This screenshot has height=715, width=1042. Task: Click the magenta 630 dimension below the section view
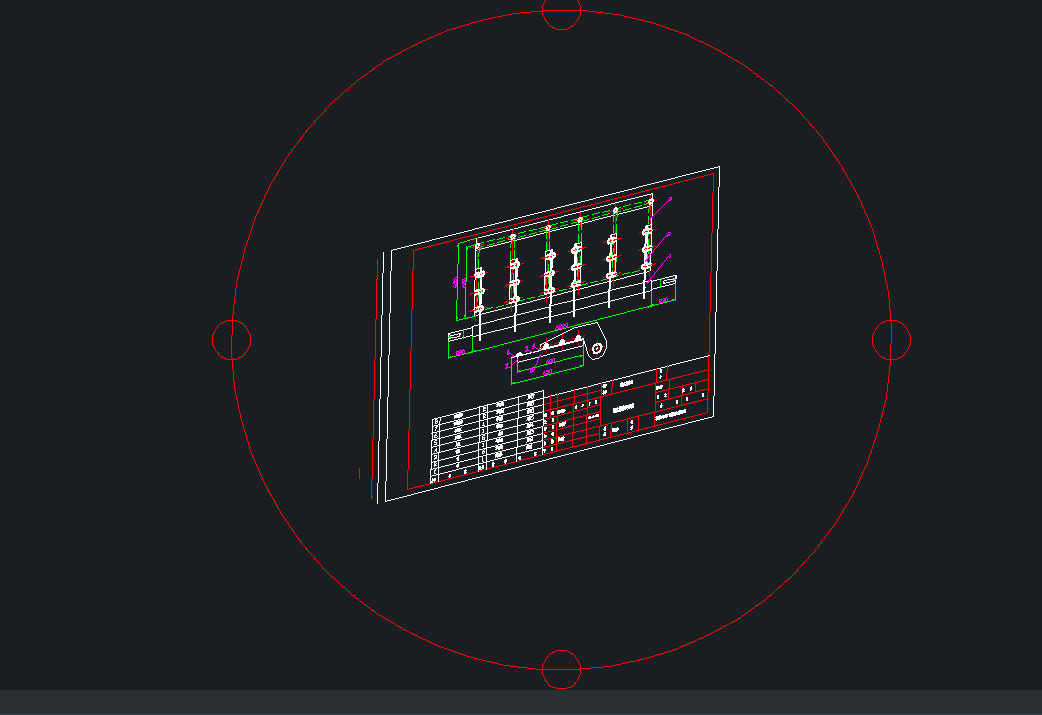pos(546,370)
